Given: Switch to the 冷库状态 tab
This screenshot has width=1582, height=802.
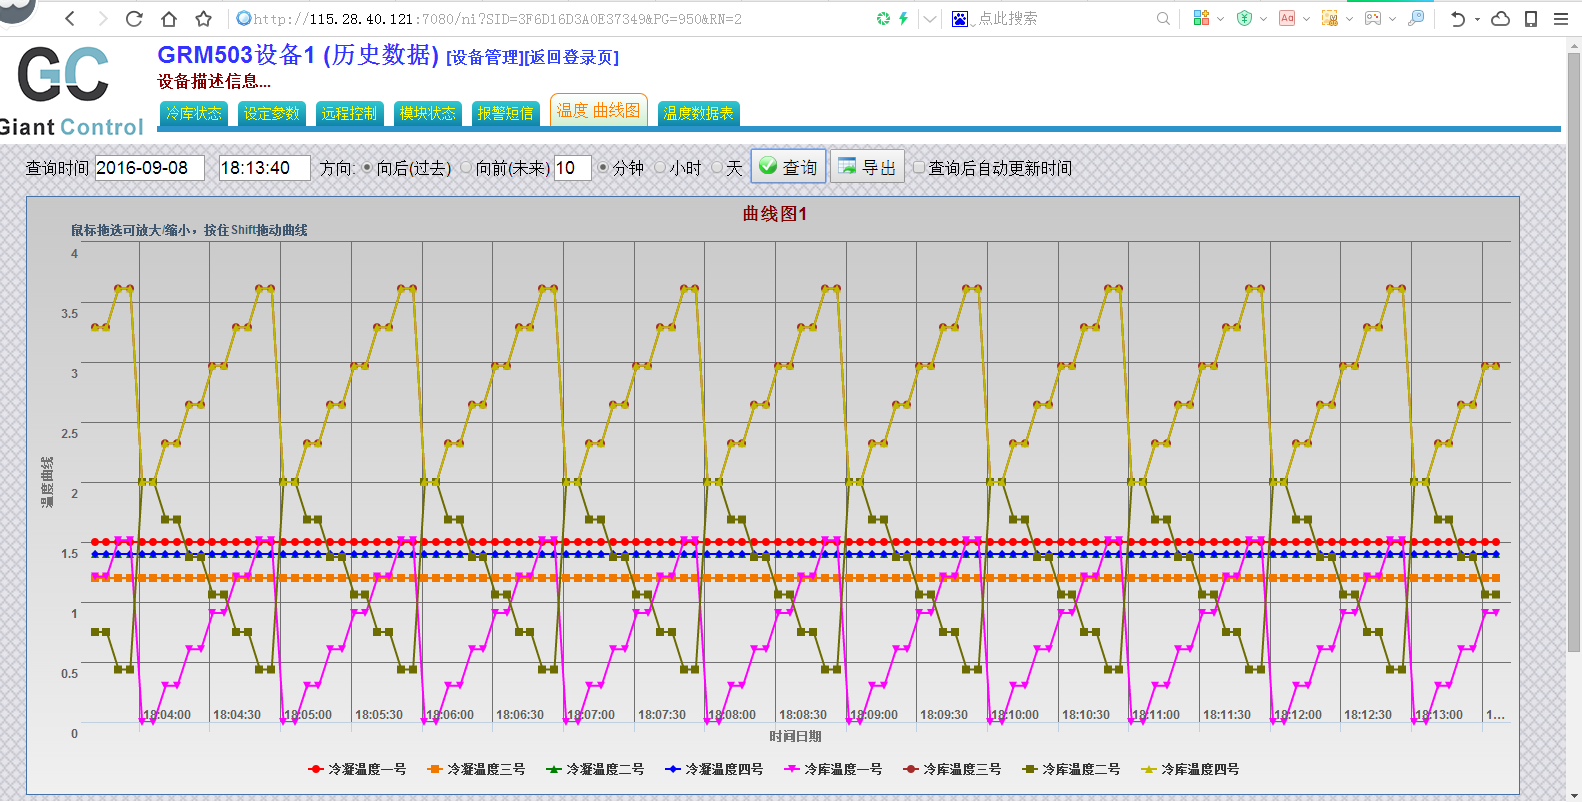Looking at the screenshot, I should [194, 113].
